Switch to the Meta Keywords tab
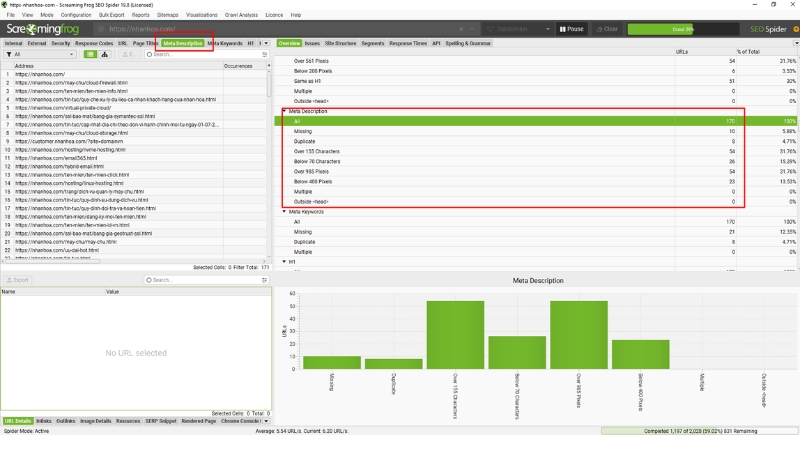The image size is (800, 450). point(225,43)
